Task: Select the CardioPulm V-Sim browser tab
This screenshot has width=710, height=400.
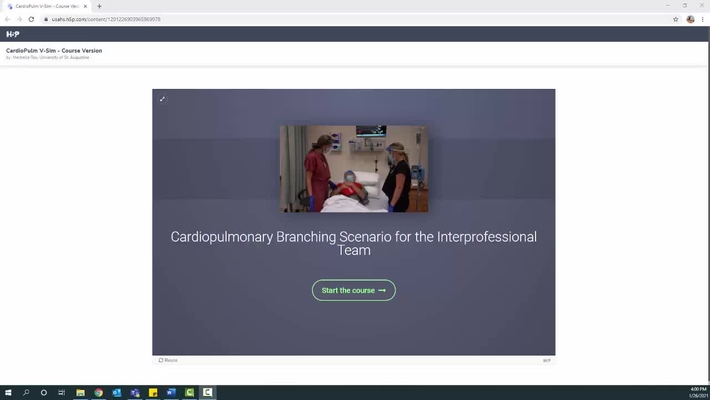Action: click(x=46, y=6)
